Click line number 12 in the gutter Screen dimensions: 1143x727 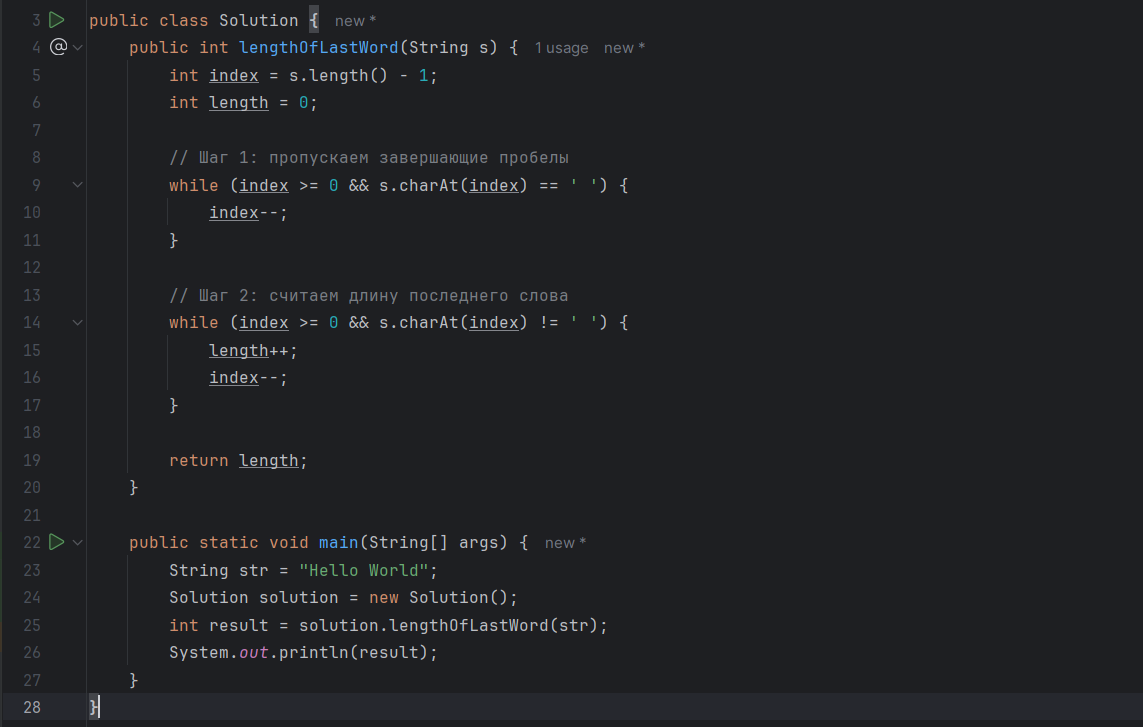tap(31, 268)
